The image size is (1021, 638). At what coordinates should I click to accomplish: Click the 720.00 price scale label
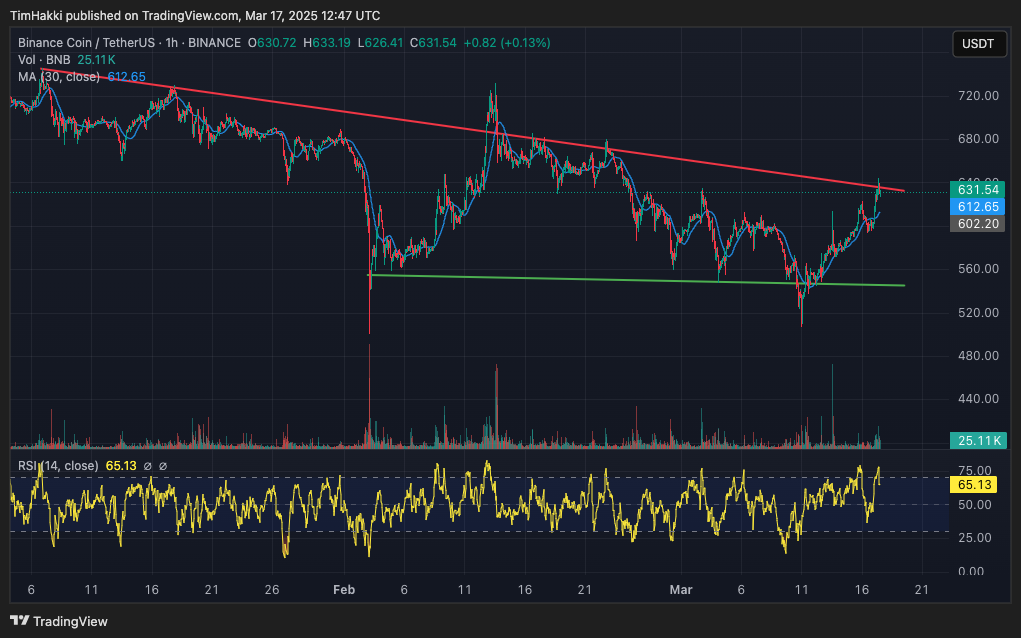click(978, 96)
